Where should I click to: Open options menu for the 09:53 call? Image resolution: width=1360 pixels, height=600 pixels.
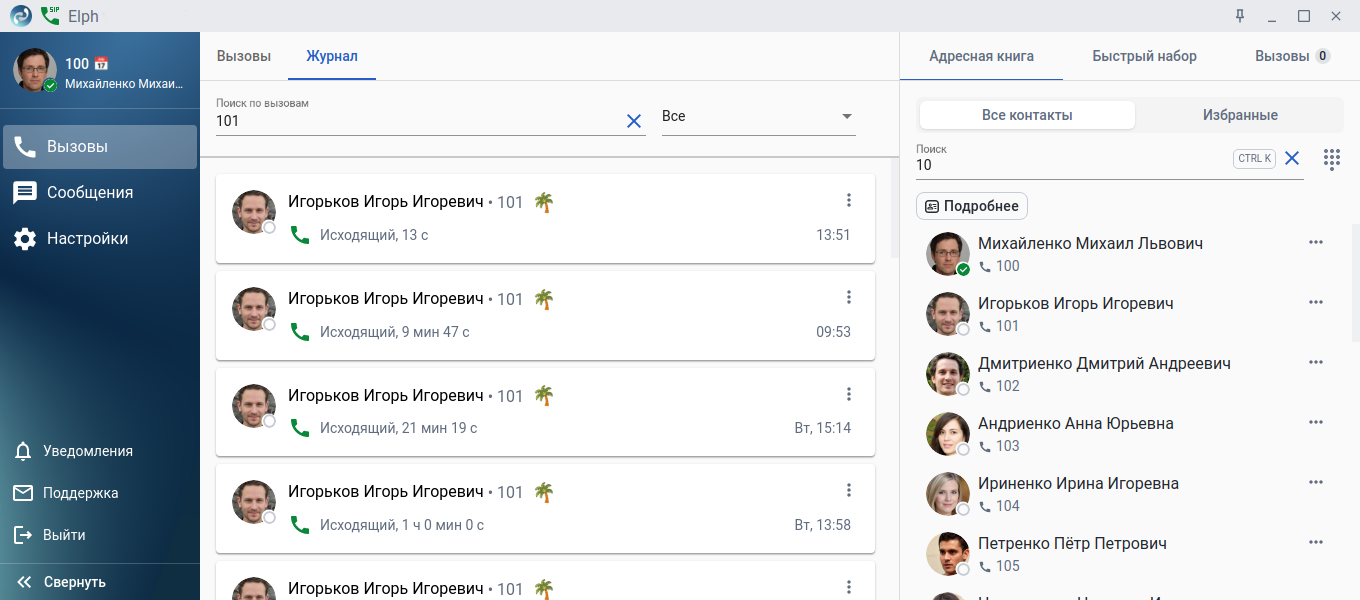point(849,297)
